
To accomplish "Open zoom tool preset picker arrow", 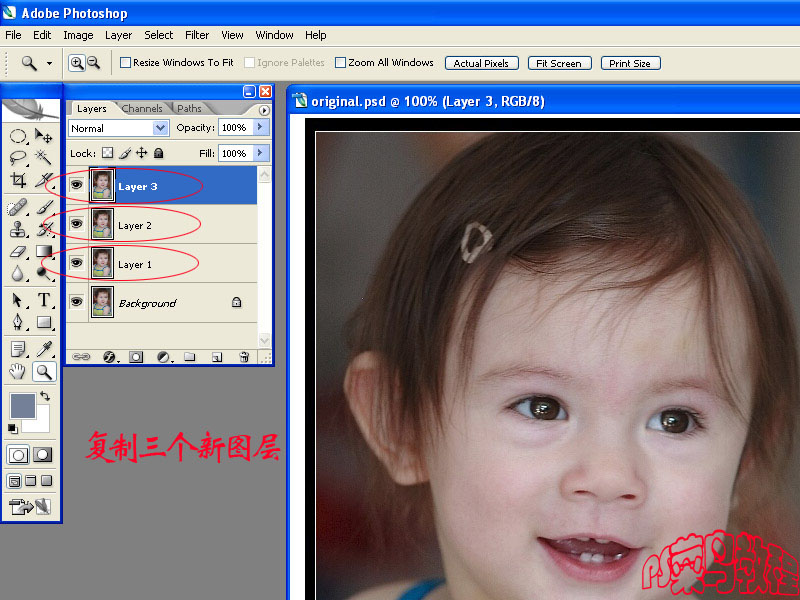I will [x=49, y=63].
